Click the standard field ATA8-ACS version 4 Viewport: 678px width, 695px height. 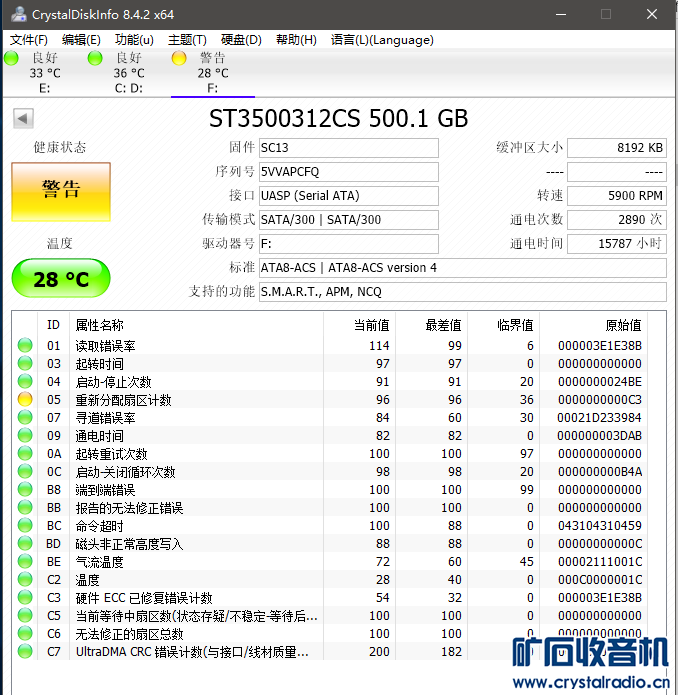[463, 268]
